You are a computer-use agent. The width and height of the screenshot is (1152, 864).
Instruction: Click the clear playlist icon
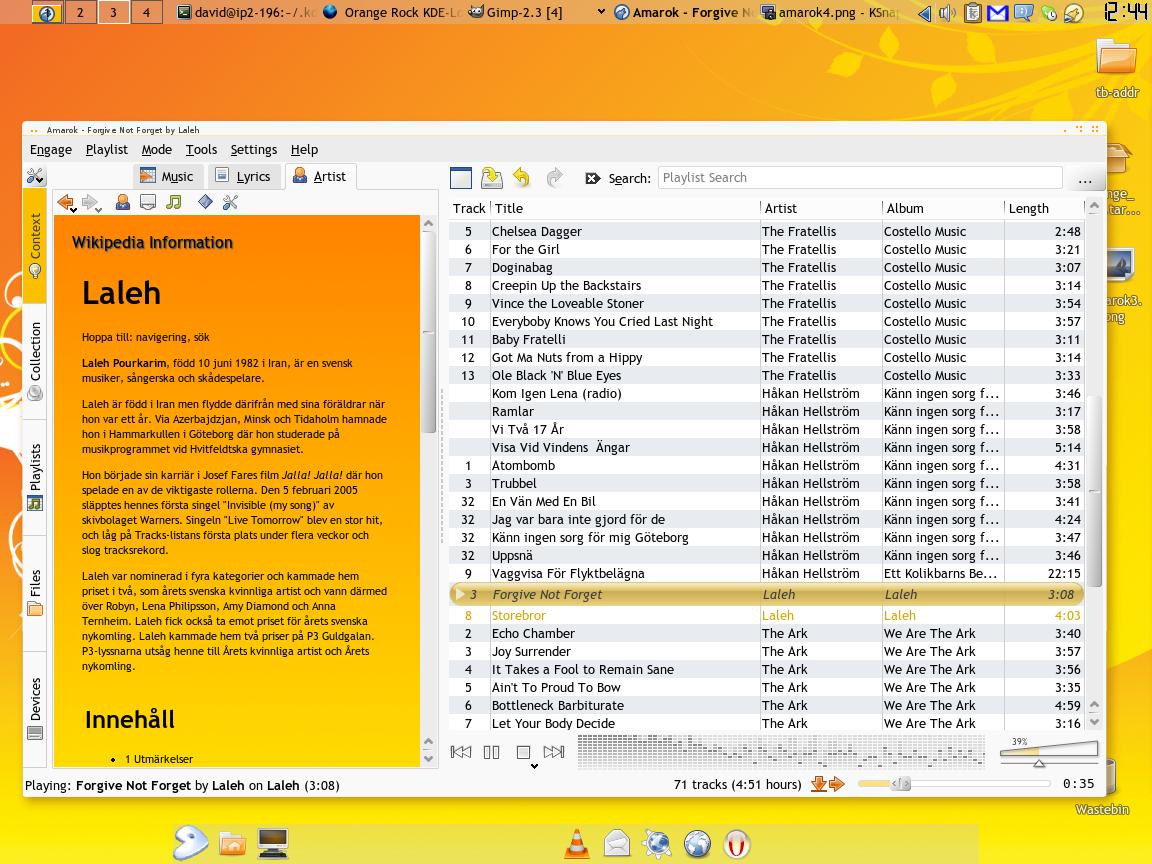461,178
